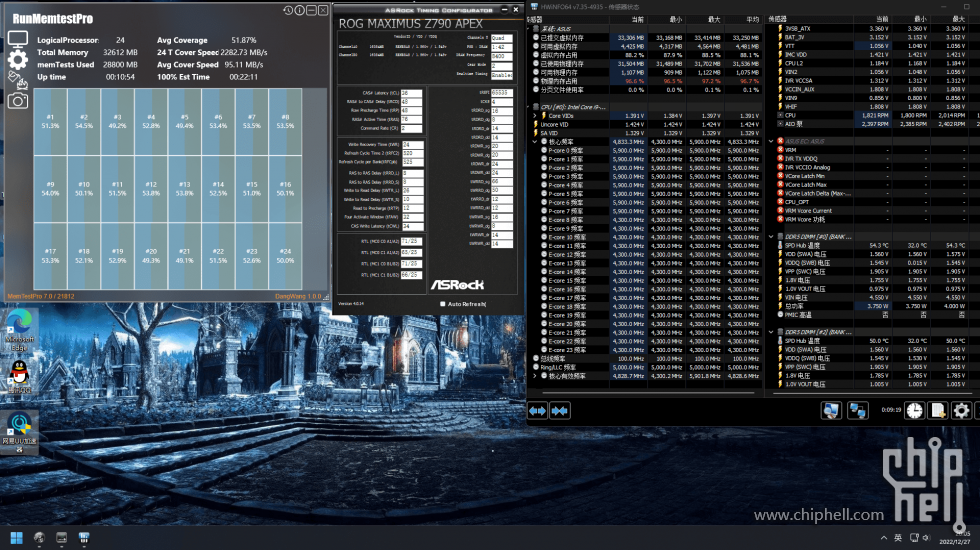Screen dimensions: 980x550
Task: Reset HWiNFO clock timer button
Action: click(914, 410)
